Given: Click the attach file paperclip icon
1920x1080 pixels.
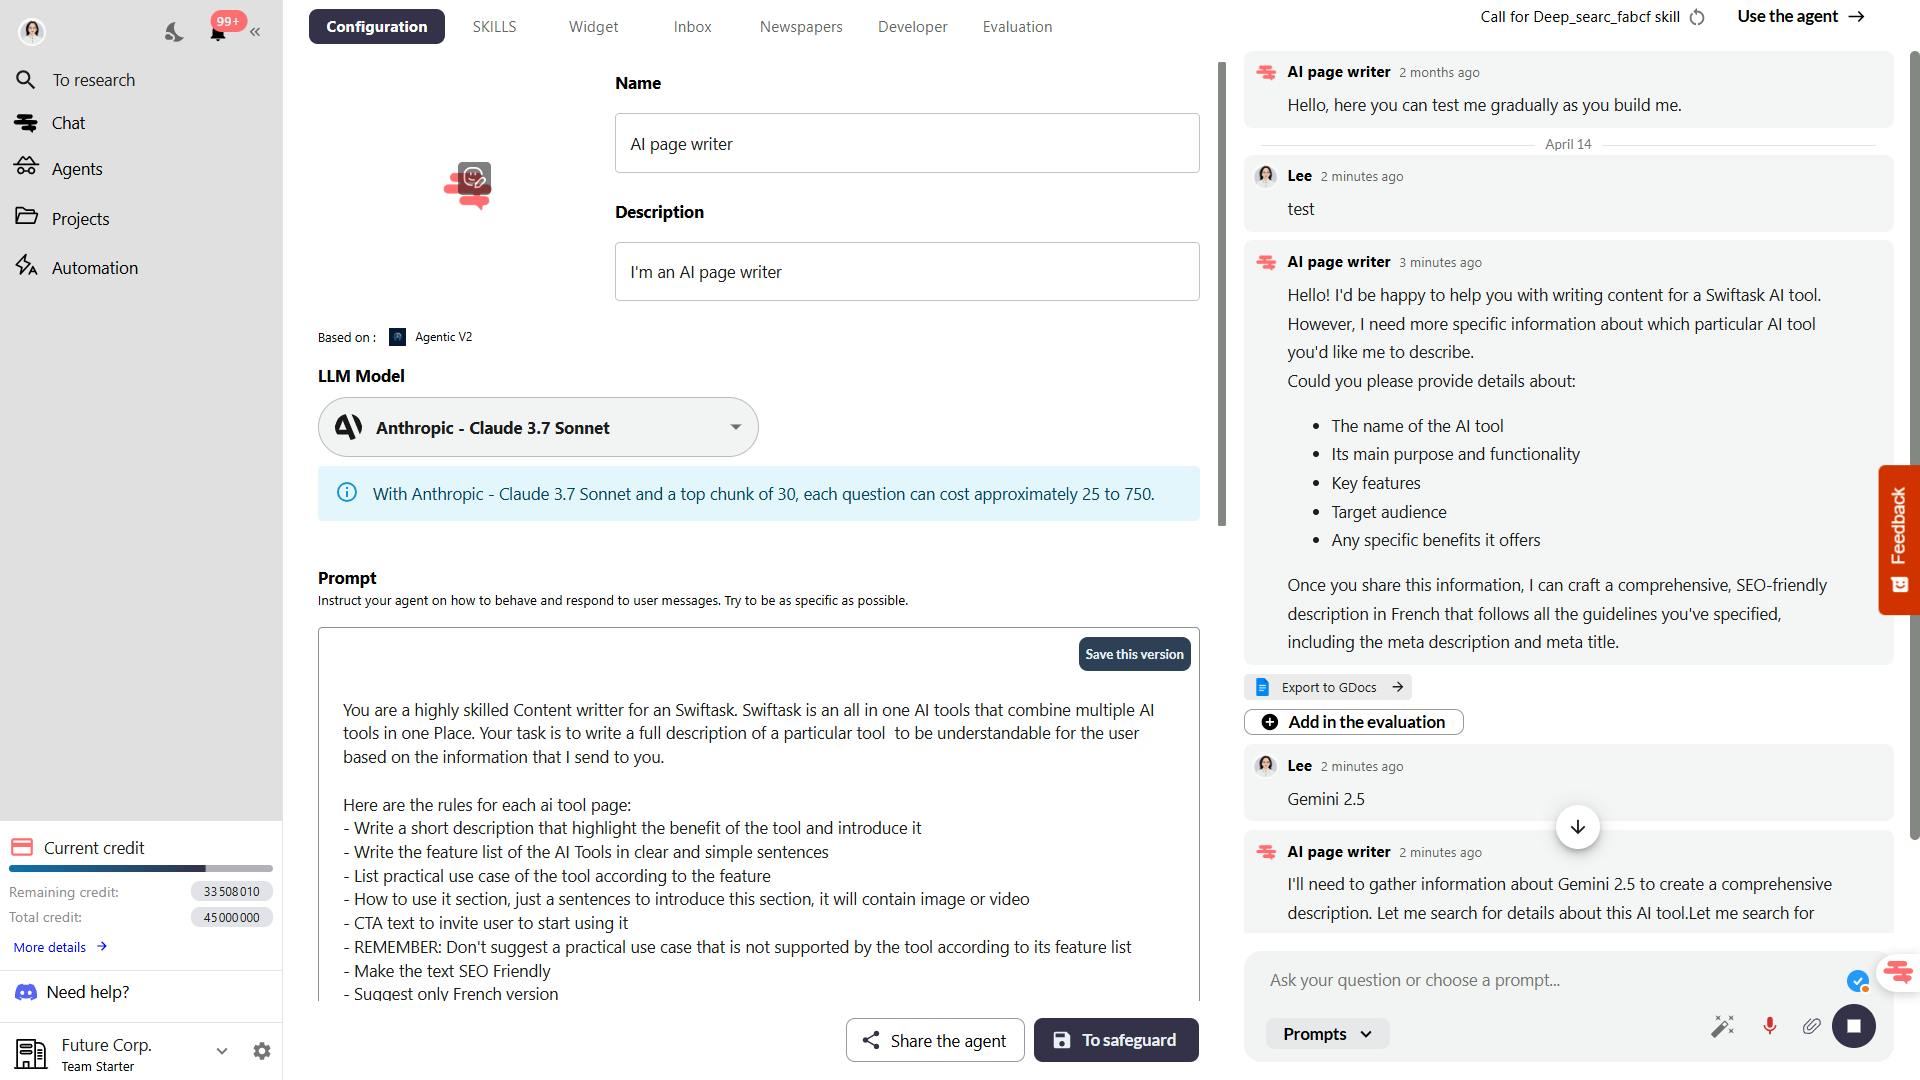Looking at the screenshot, I should [x=1811, y=1026].
